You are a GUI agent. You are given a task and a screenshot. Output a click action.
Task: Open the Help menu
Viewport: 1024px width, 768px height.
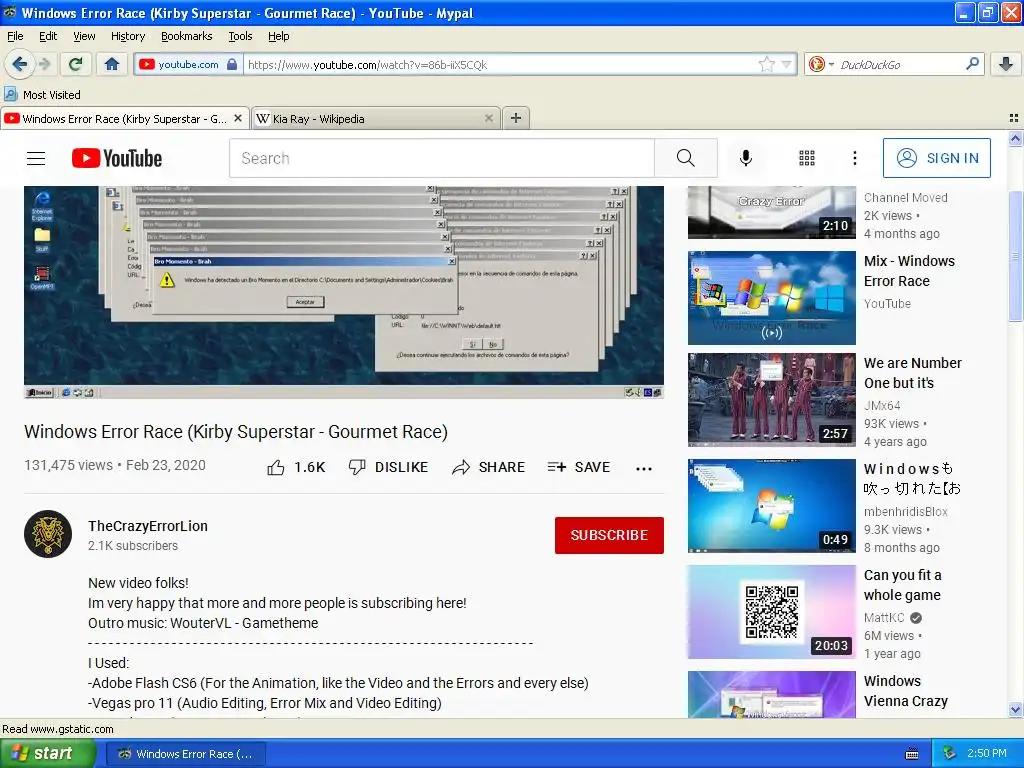278,36
